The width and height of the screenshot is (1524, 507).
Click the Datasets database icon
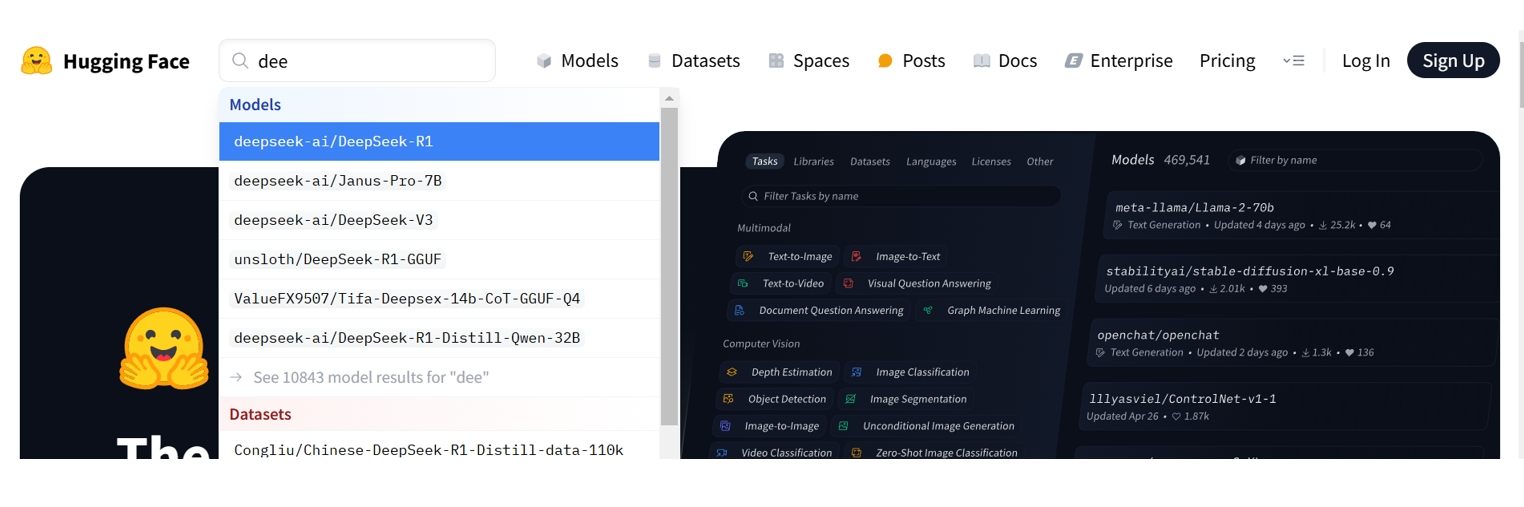coord(655,61)
